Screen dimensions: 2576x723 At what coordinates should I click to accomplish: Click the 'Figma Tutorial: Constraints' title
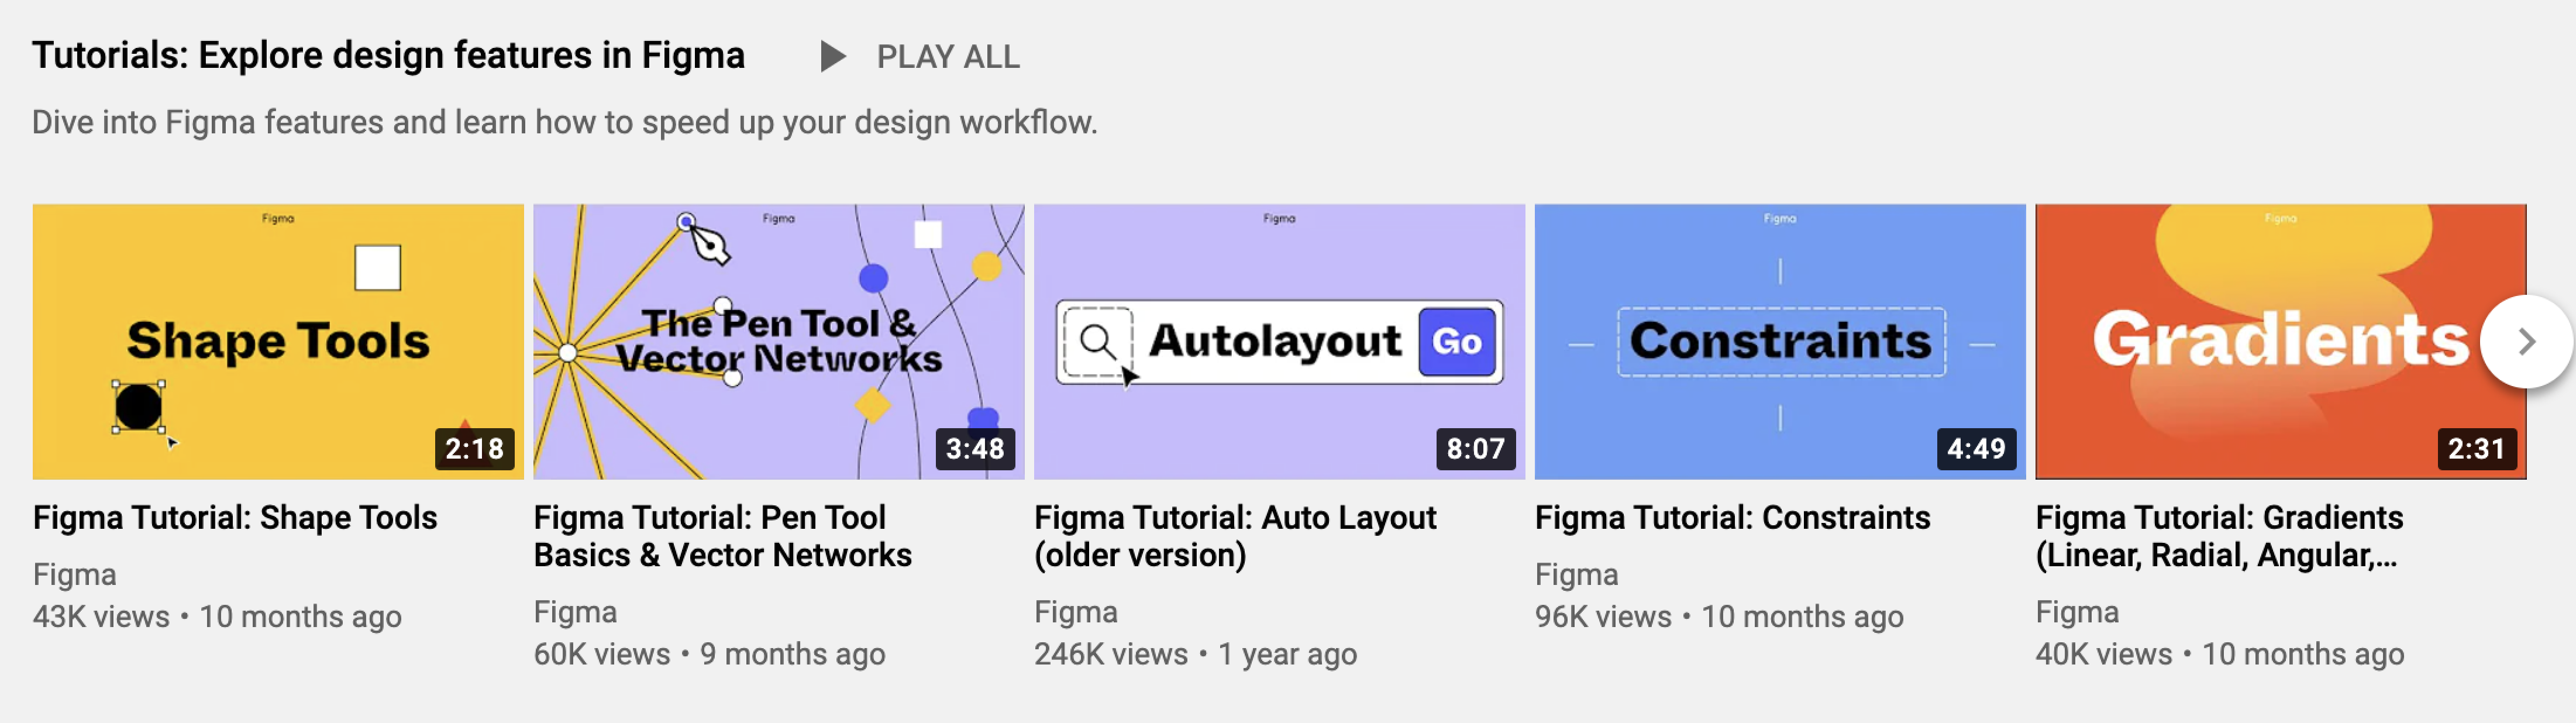(1732, 517)
